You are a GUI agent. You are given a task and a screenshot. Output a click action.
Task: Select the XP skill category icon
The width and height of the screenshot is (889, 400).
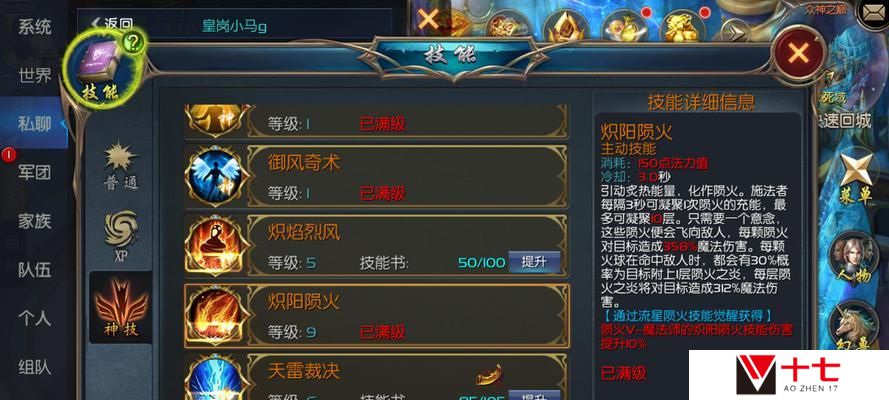pyautogui.click(x=121, y=235)
